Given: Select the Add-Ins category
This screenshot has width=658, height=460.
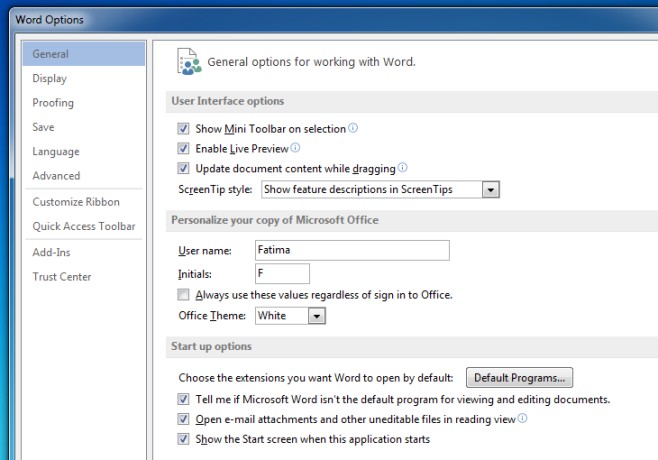Looking at the screenshot, I should point(84,252).
